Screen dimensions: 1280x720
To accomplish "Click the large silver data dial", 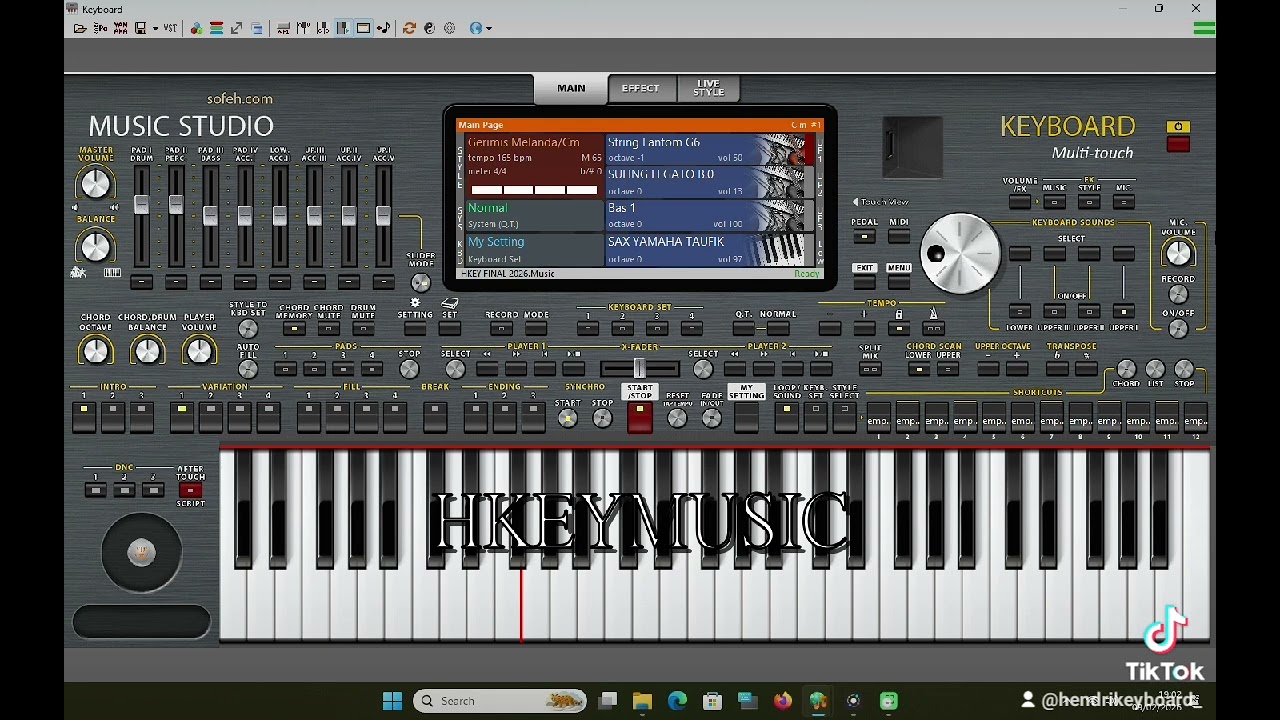I will 959,253.
